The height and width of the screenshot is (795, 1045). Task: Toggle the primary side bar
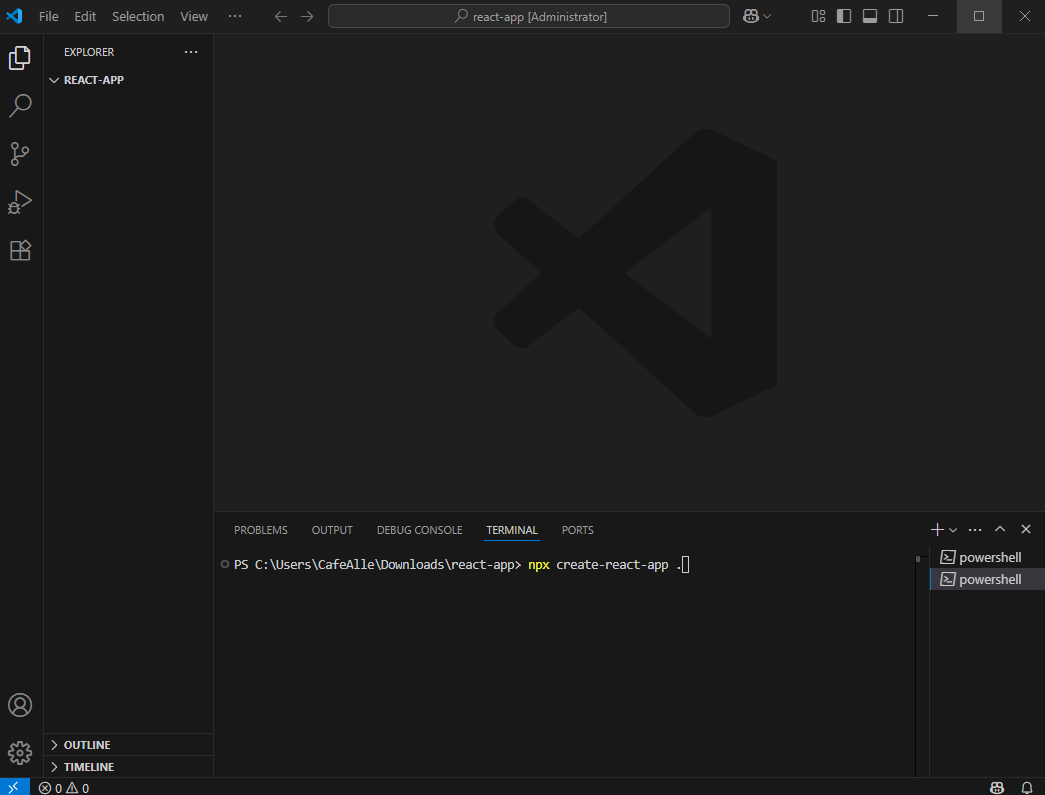(x=844, y=17)
